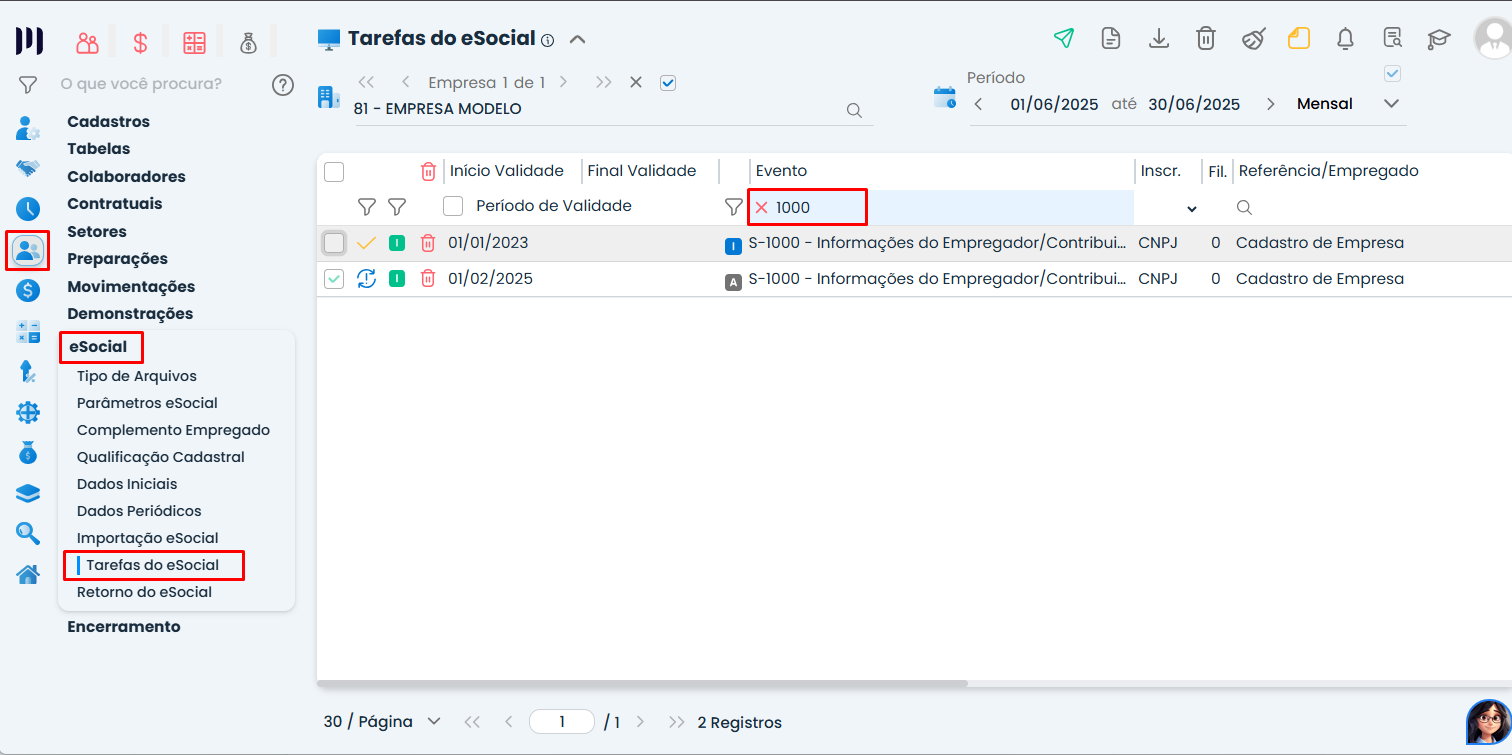This screenshot has width=1512, height=755.
Task: Click the info icon next to Tarefas do eSocial
Action: (547, 41)
